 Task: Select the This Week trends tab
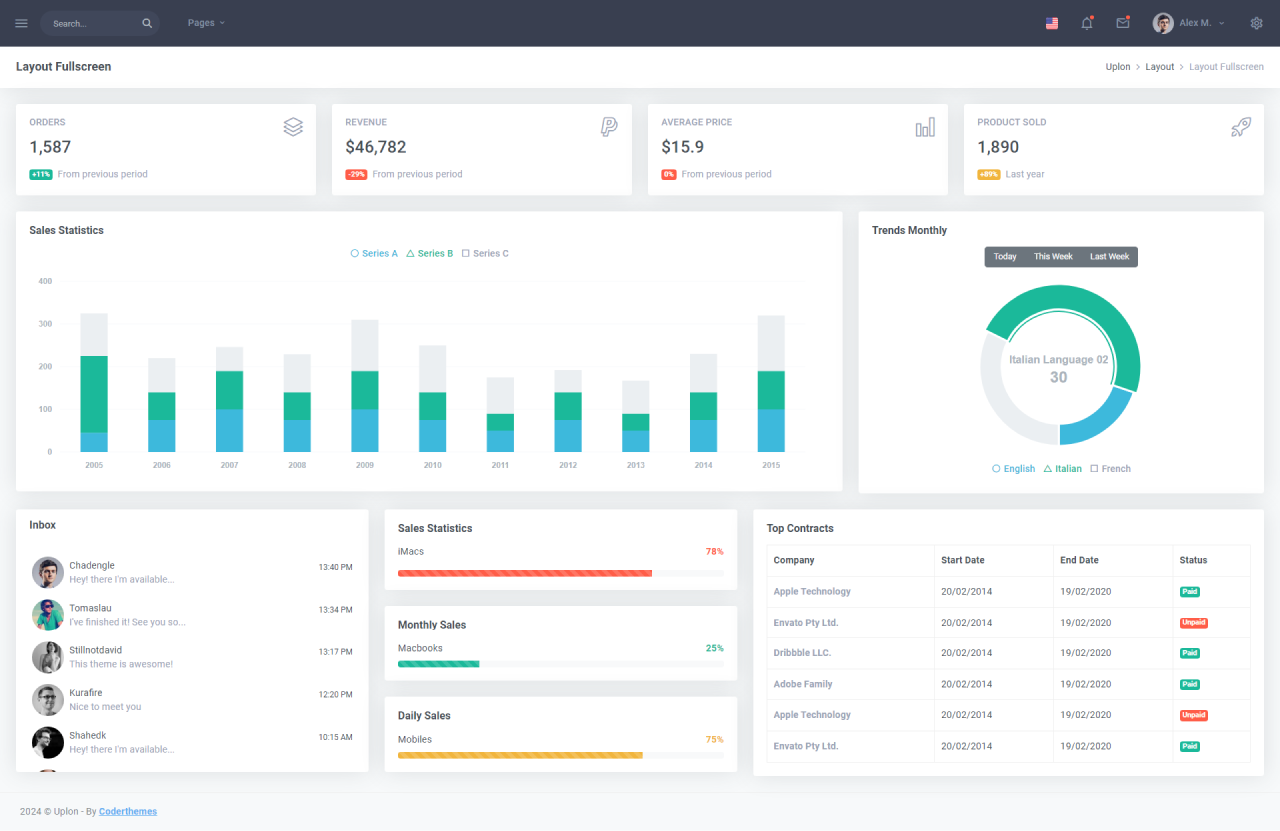(1053, 257)
